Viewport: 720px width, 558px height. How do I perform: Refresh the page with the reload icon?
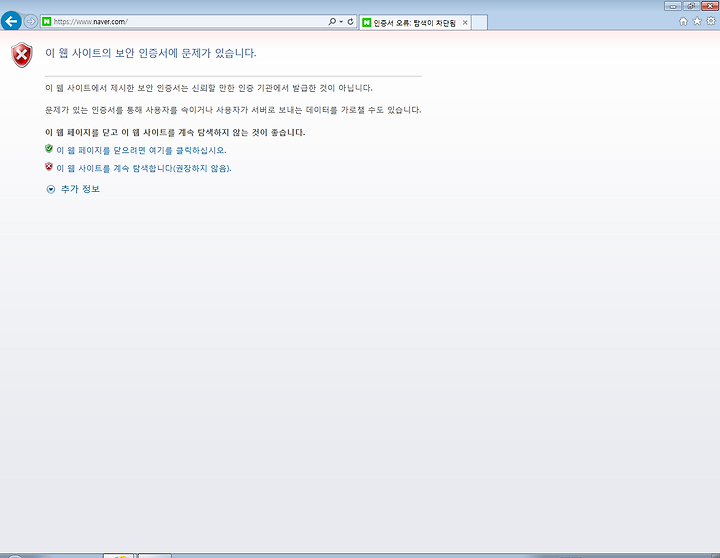point(350,22)
